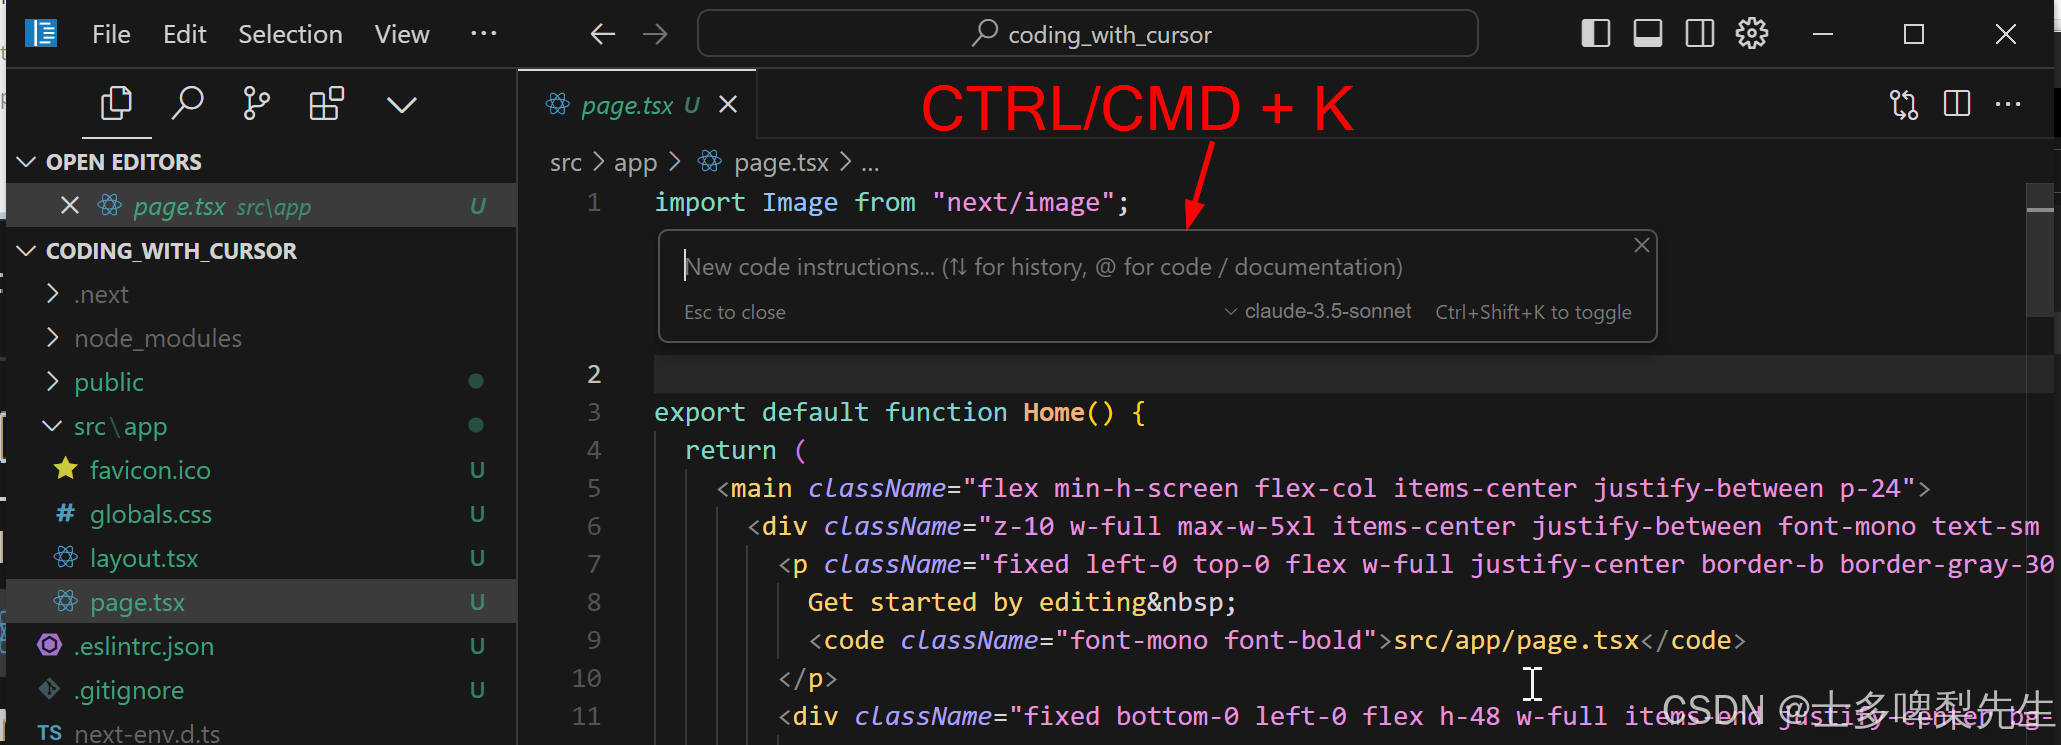Click the 'Home' function name in code
This screenshot has height=745, width=2061.
[1054, 412]
